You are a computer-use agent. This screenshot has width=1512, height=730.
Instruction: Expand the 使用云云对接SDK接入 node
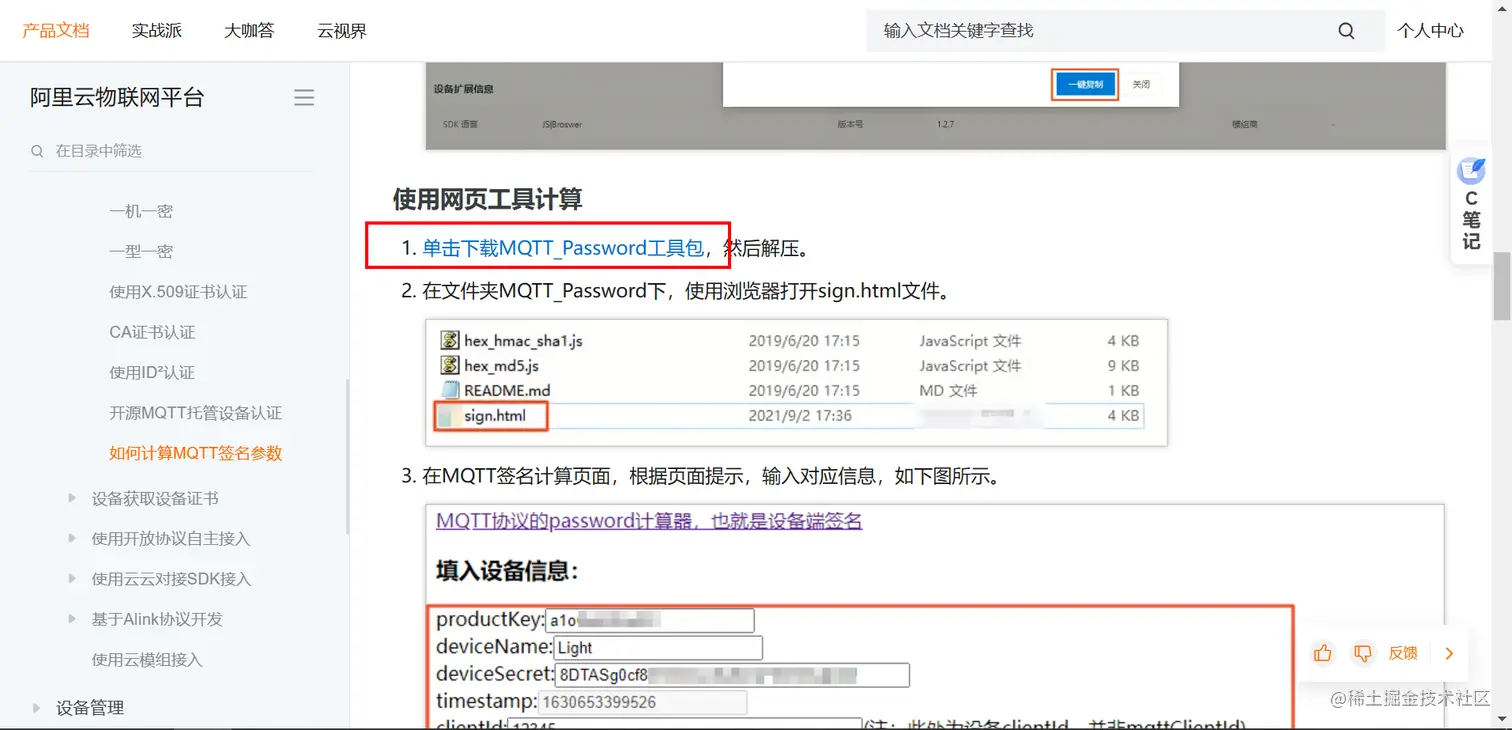point(72,578)
